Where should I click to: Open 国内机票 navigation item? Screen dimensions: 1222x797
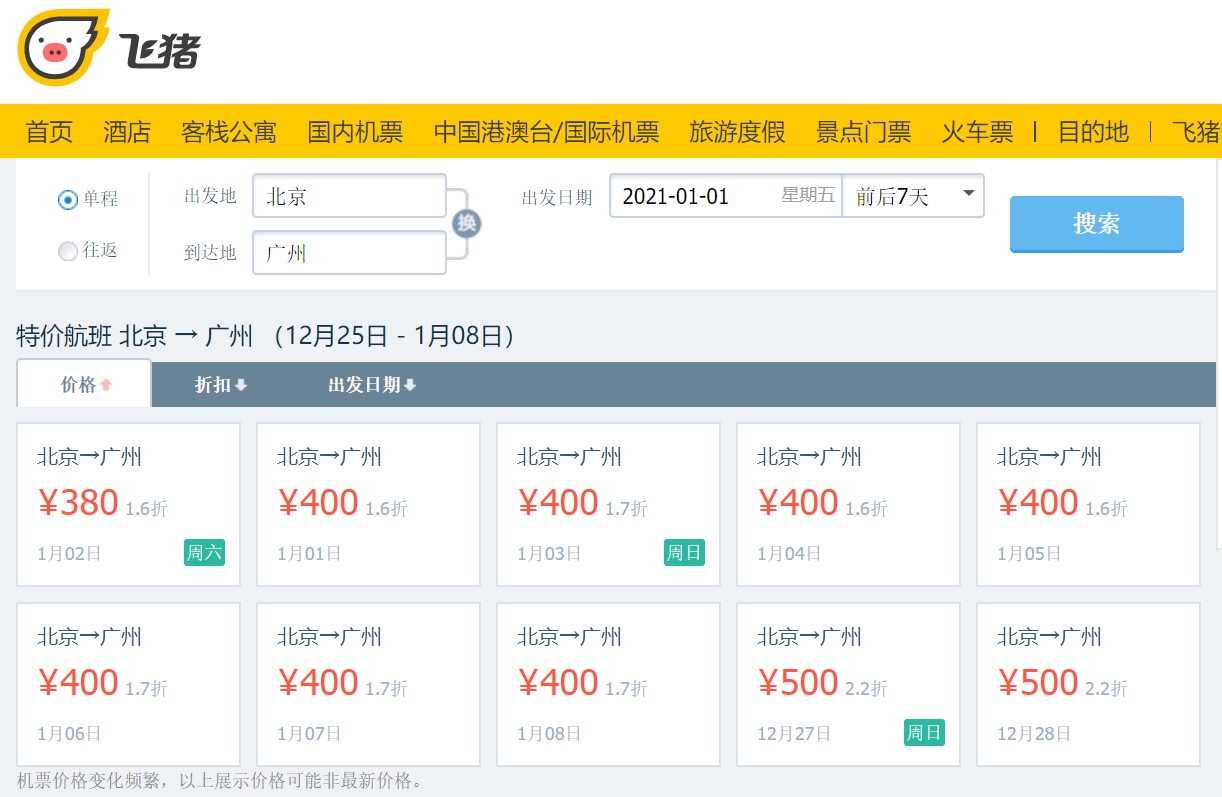pyautogui.click(x=355, y=132)
